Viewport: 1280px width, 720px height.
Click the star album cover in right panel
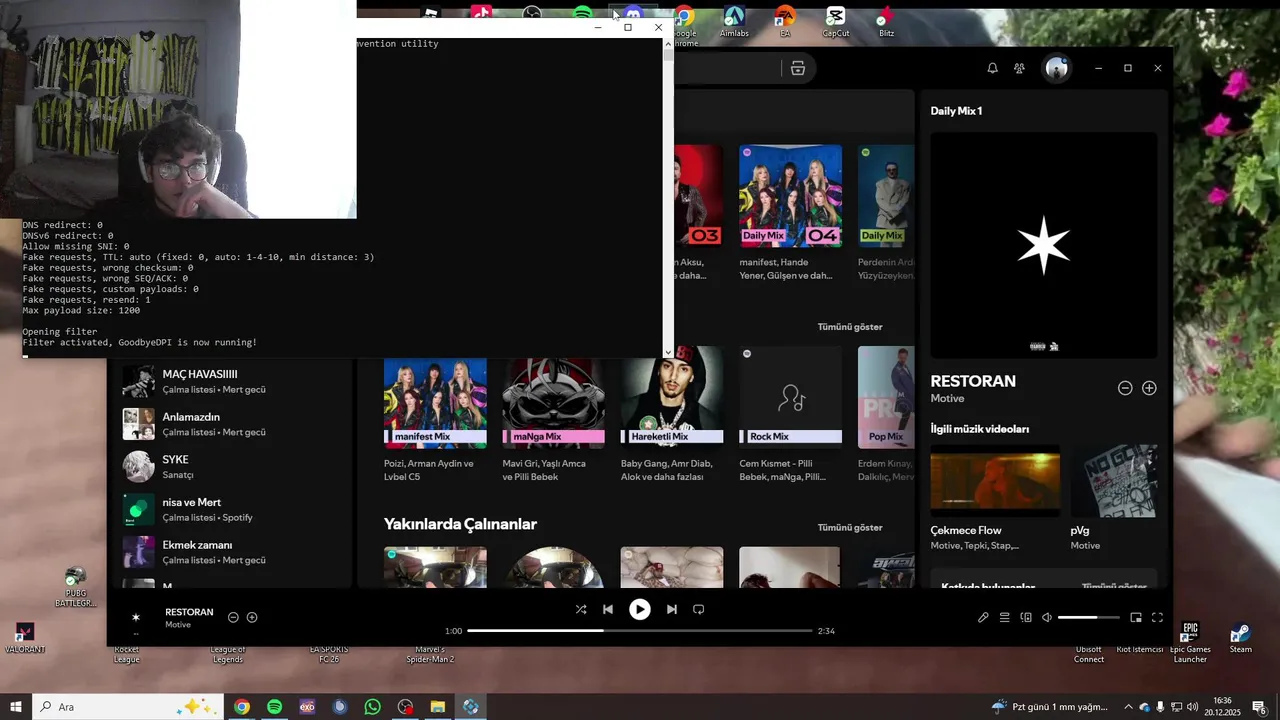1044,246
